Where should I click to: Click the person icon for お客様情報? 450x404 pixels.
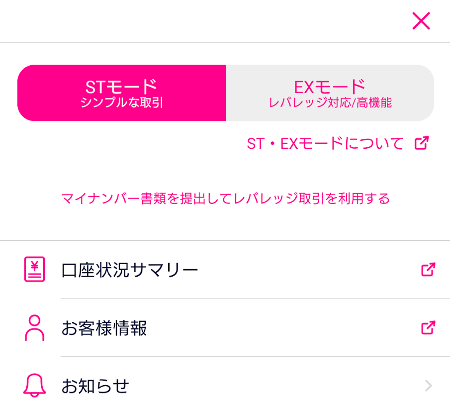(x=34, y=328)
